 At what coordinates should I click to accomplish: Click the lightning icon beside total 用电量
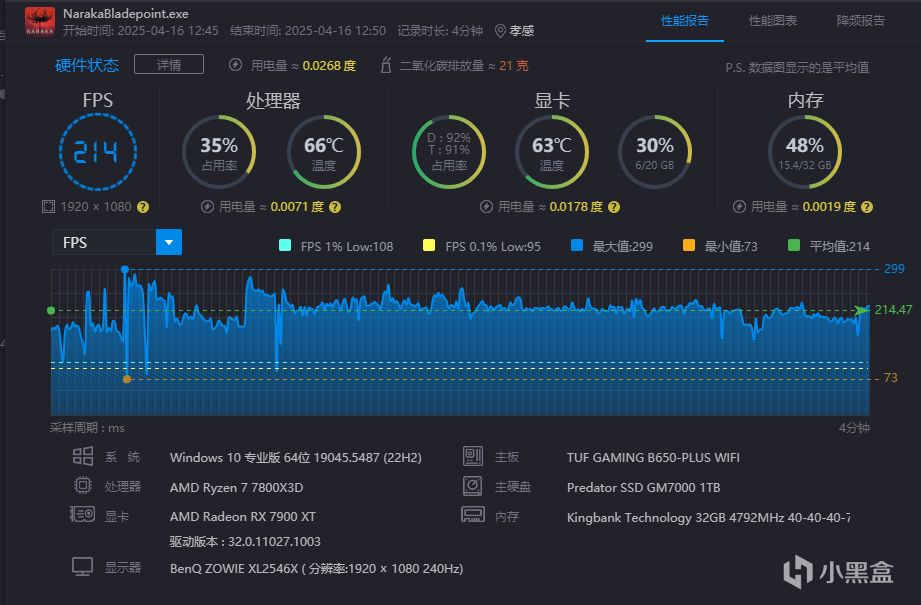[x=235, y=65]
